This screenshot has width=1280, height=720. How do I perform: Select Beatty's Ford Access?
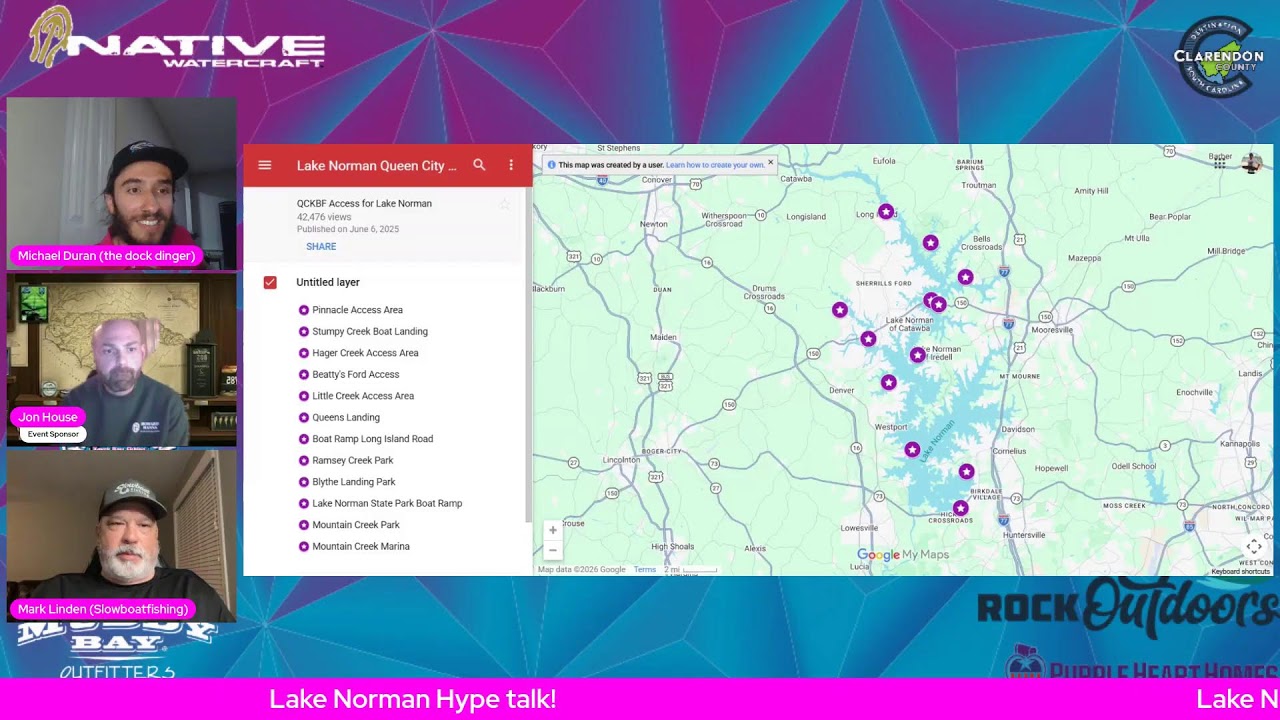tap(355, 375)
